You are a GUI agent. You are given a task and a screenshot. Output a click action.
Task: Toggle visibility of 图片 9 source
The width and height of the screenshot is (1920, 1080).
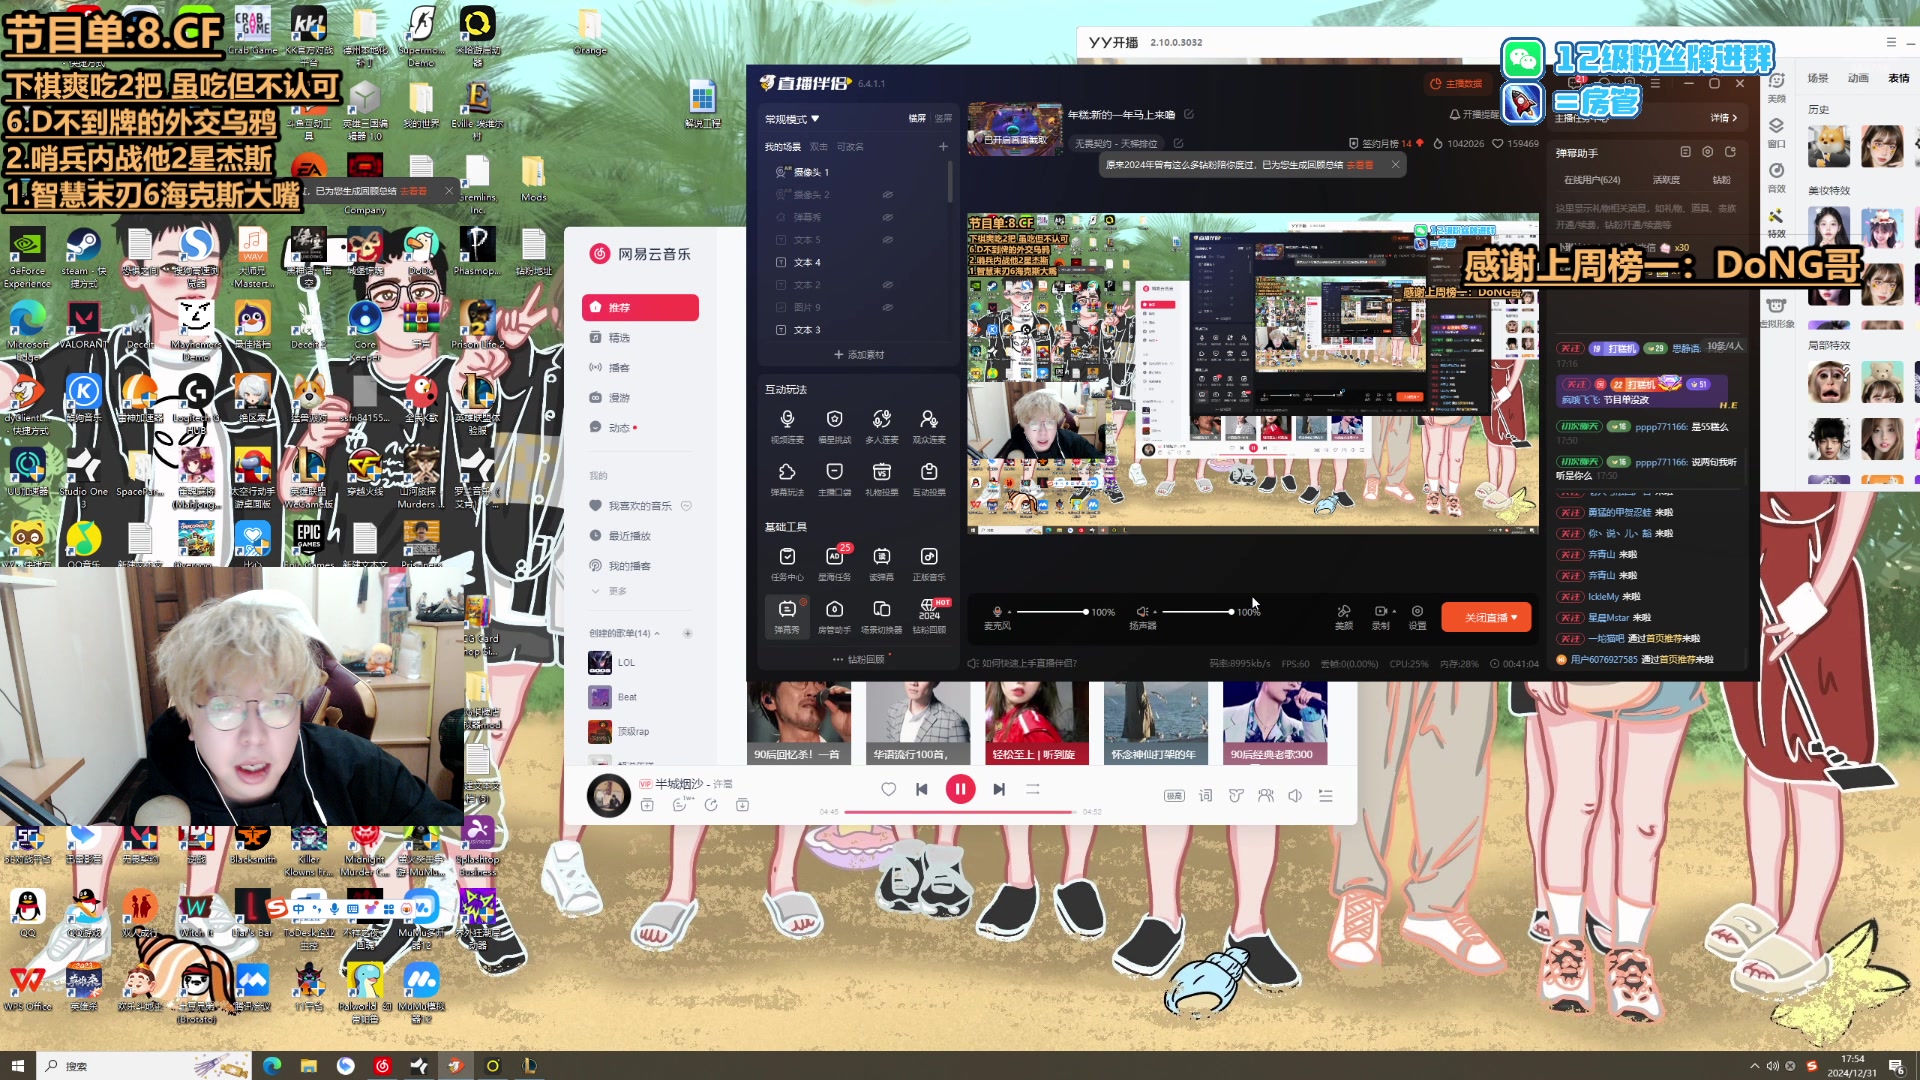coord(887,307)
